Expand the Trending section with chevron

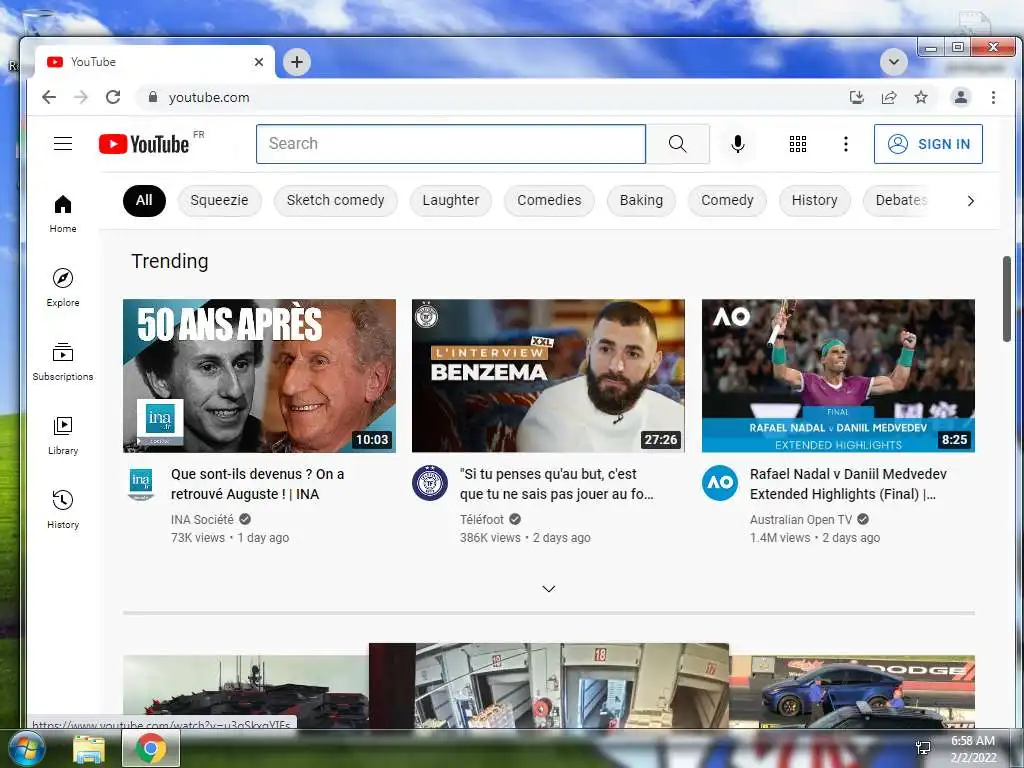tap(549, 589)
